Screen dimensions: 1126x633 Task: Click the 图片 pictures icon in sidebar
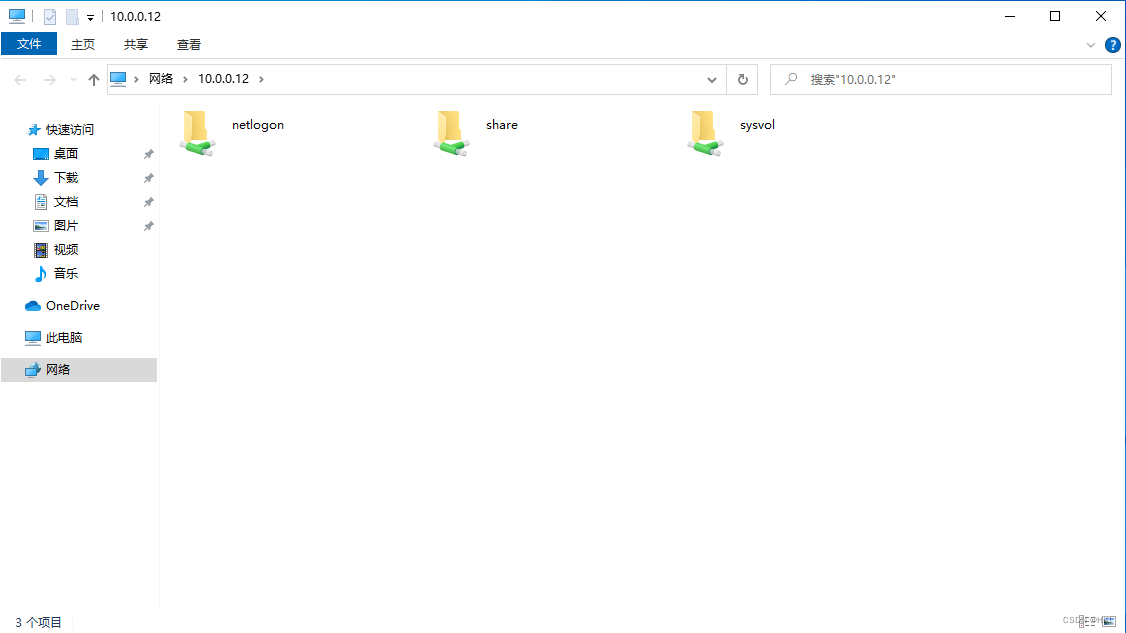(41, 226)
